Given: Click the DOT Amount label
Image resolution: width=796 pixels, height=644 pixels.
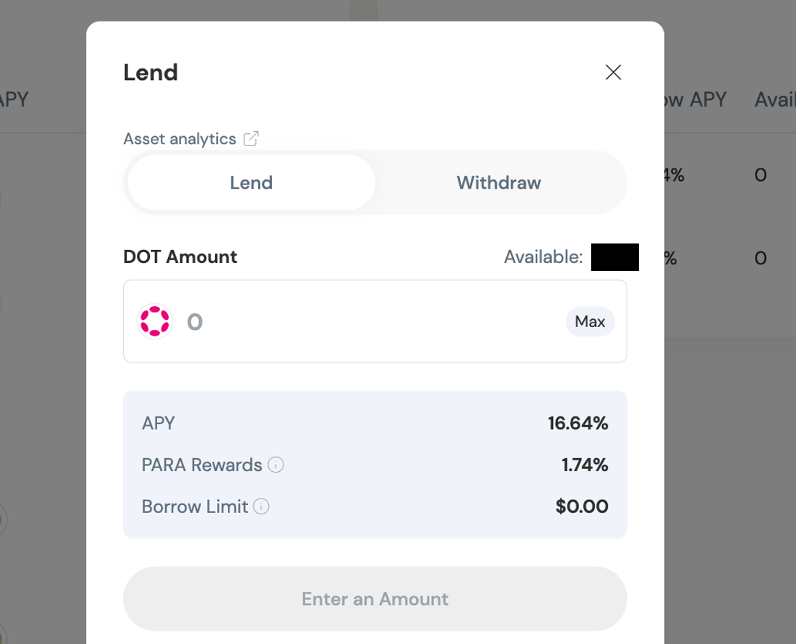Looking at the screenshot, I should [x=180, y=257].
